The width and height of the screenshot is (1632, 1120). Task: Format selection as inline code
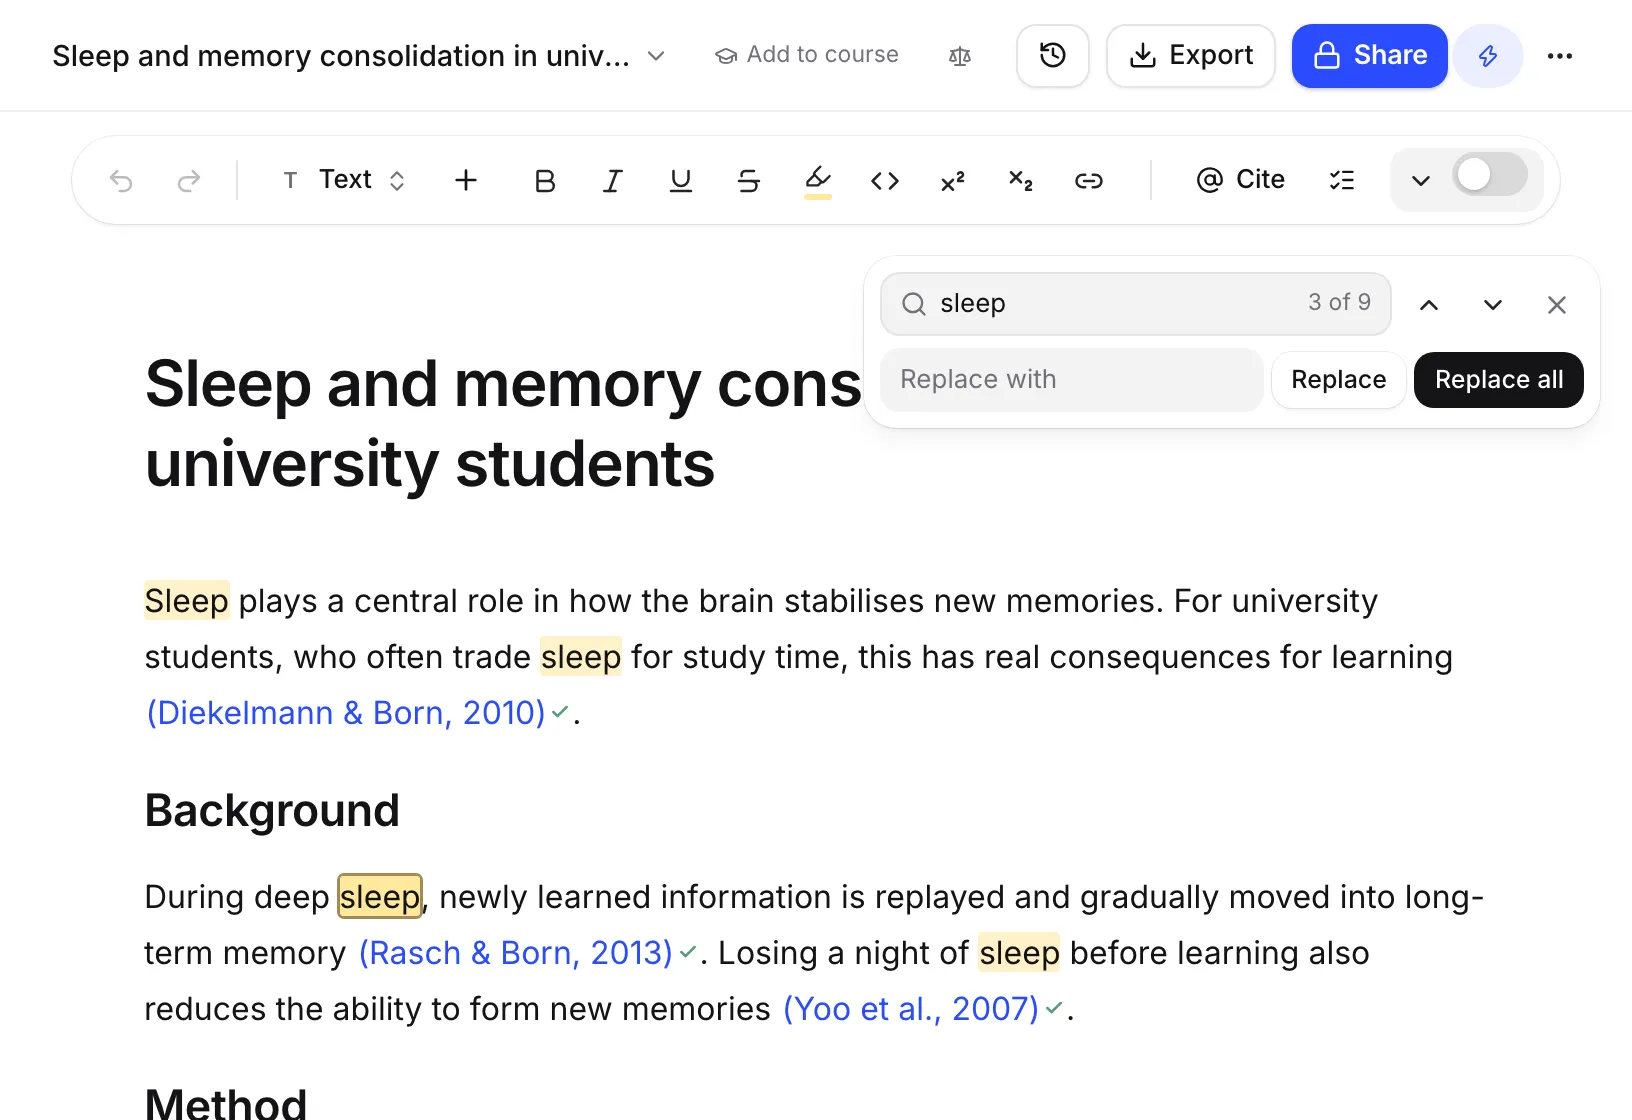pos(885,181)
